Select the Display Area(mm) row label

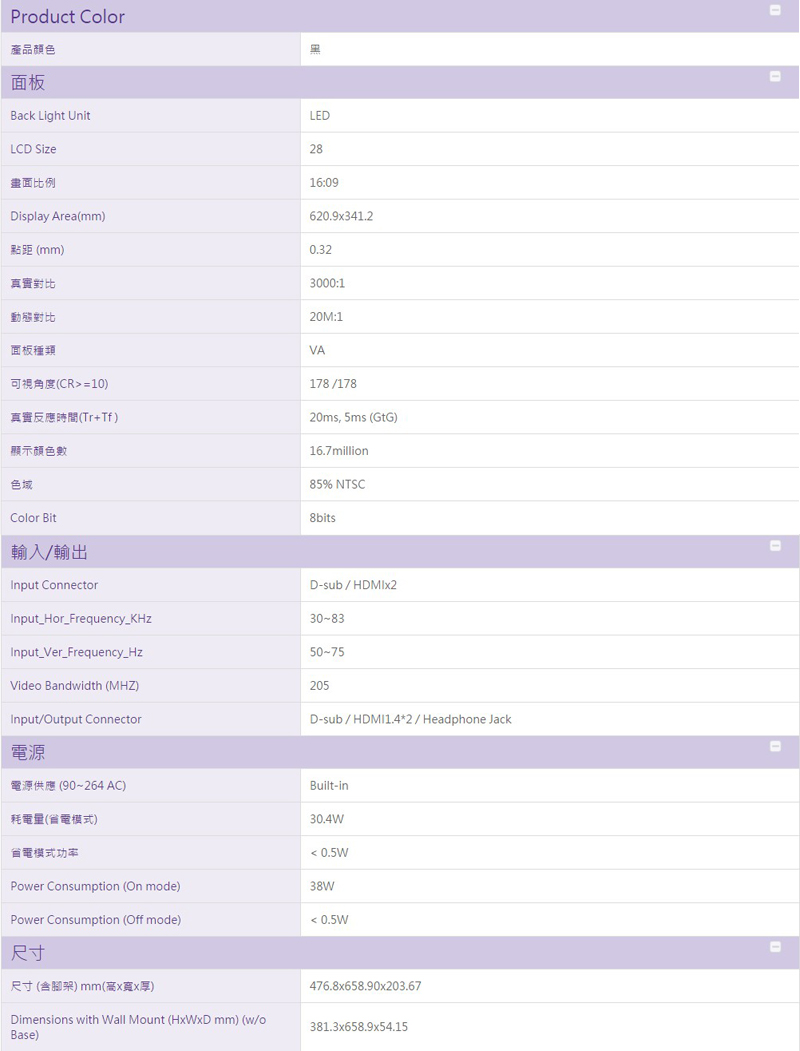coord(57,216)
